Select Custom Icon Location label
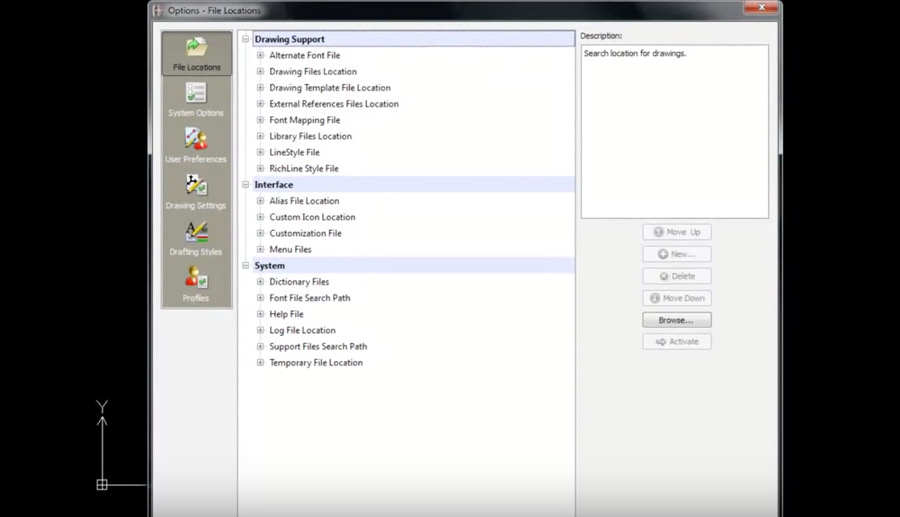 [x=312, y=217]
